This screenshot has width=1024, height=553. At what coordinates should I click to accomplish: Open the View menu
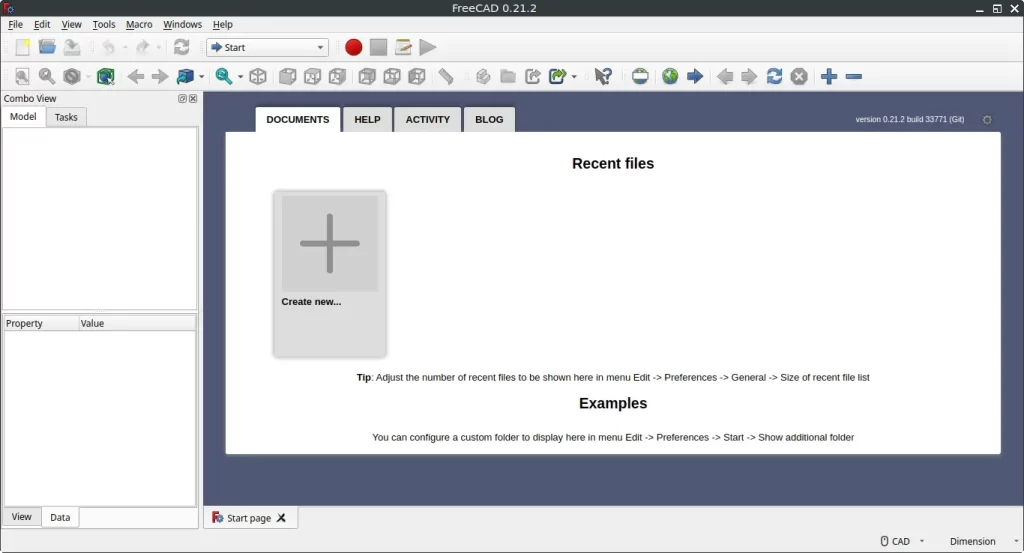[x=71, y=24]
